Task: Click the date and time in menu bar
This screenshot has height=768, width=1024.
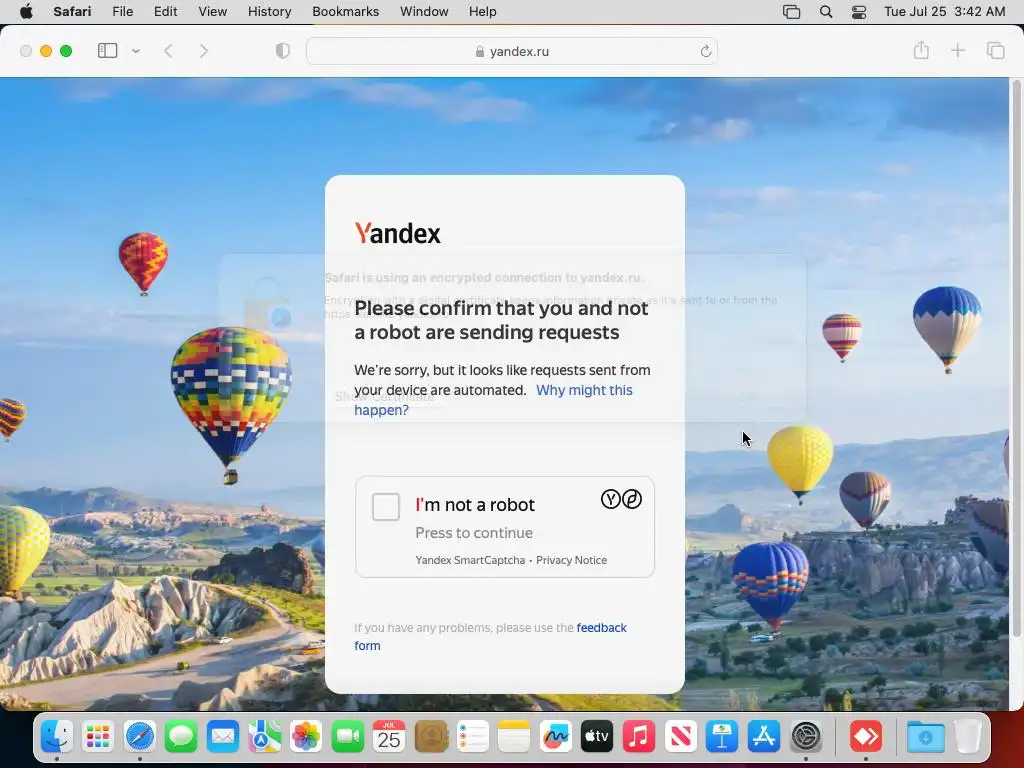Action: (x=944, y=12)
